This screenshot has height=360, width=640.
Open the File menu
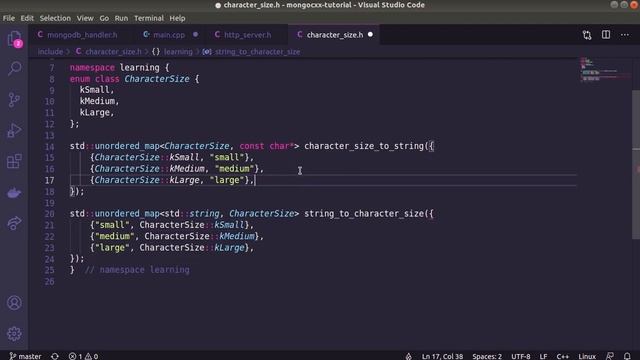coord(9,18)
